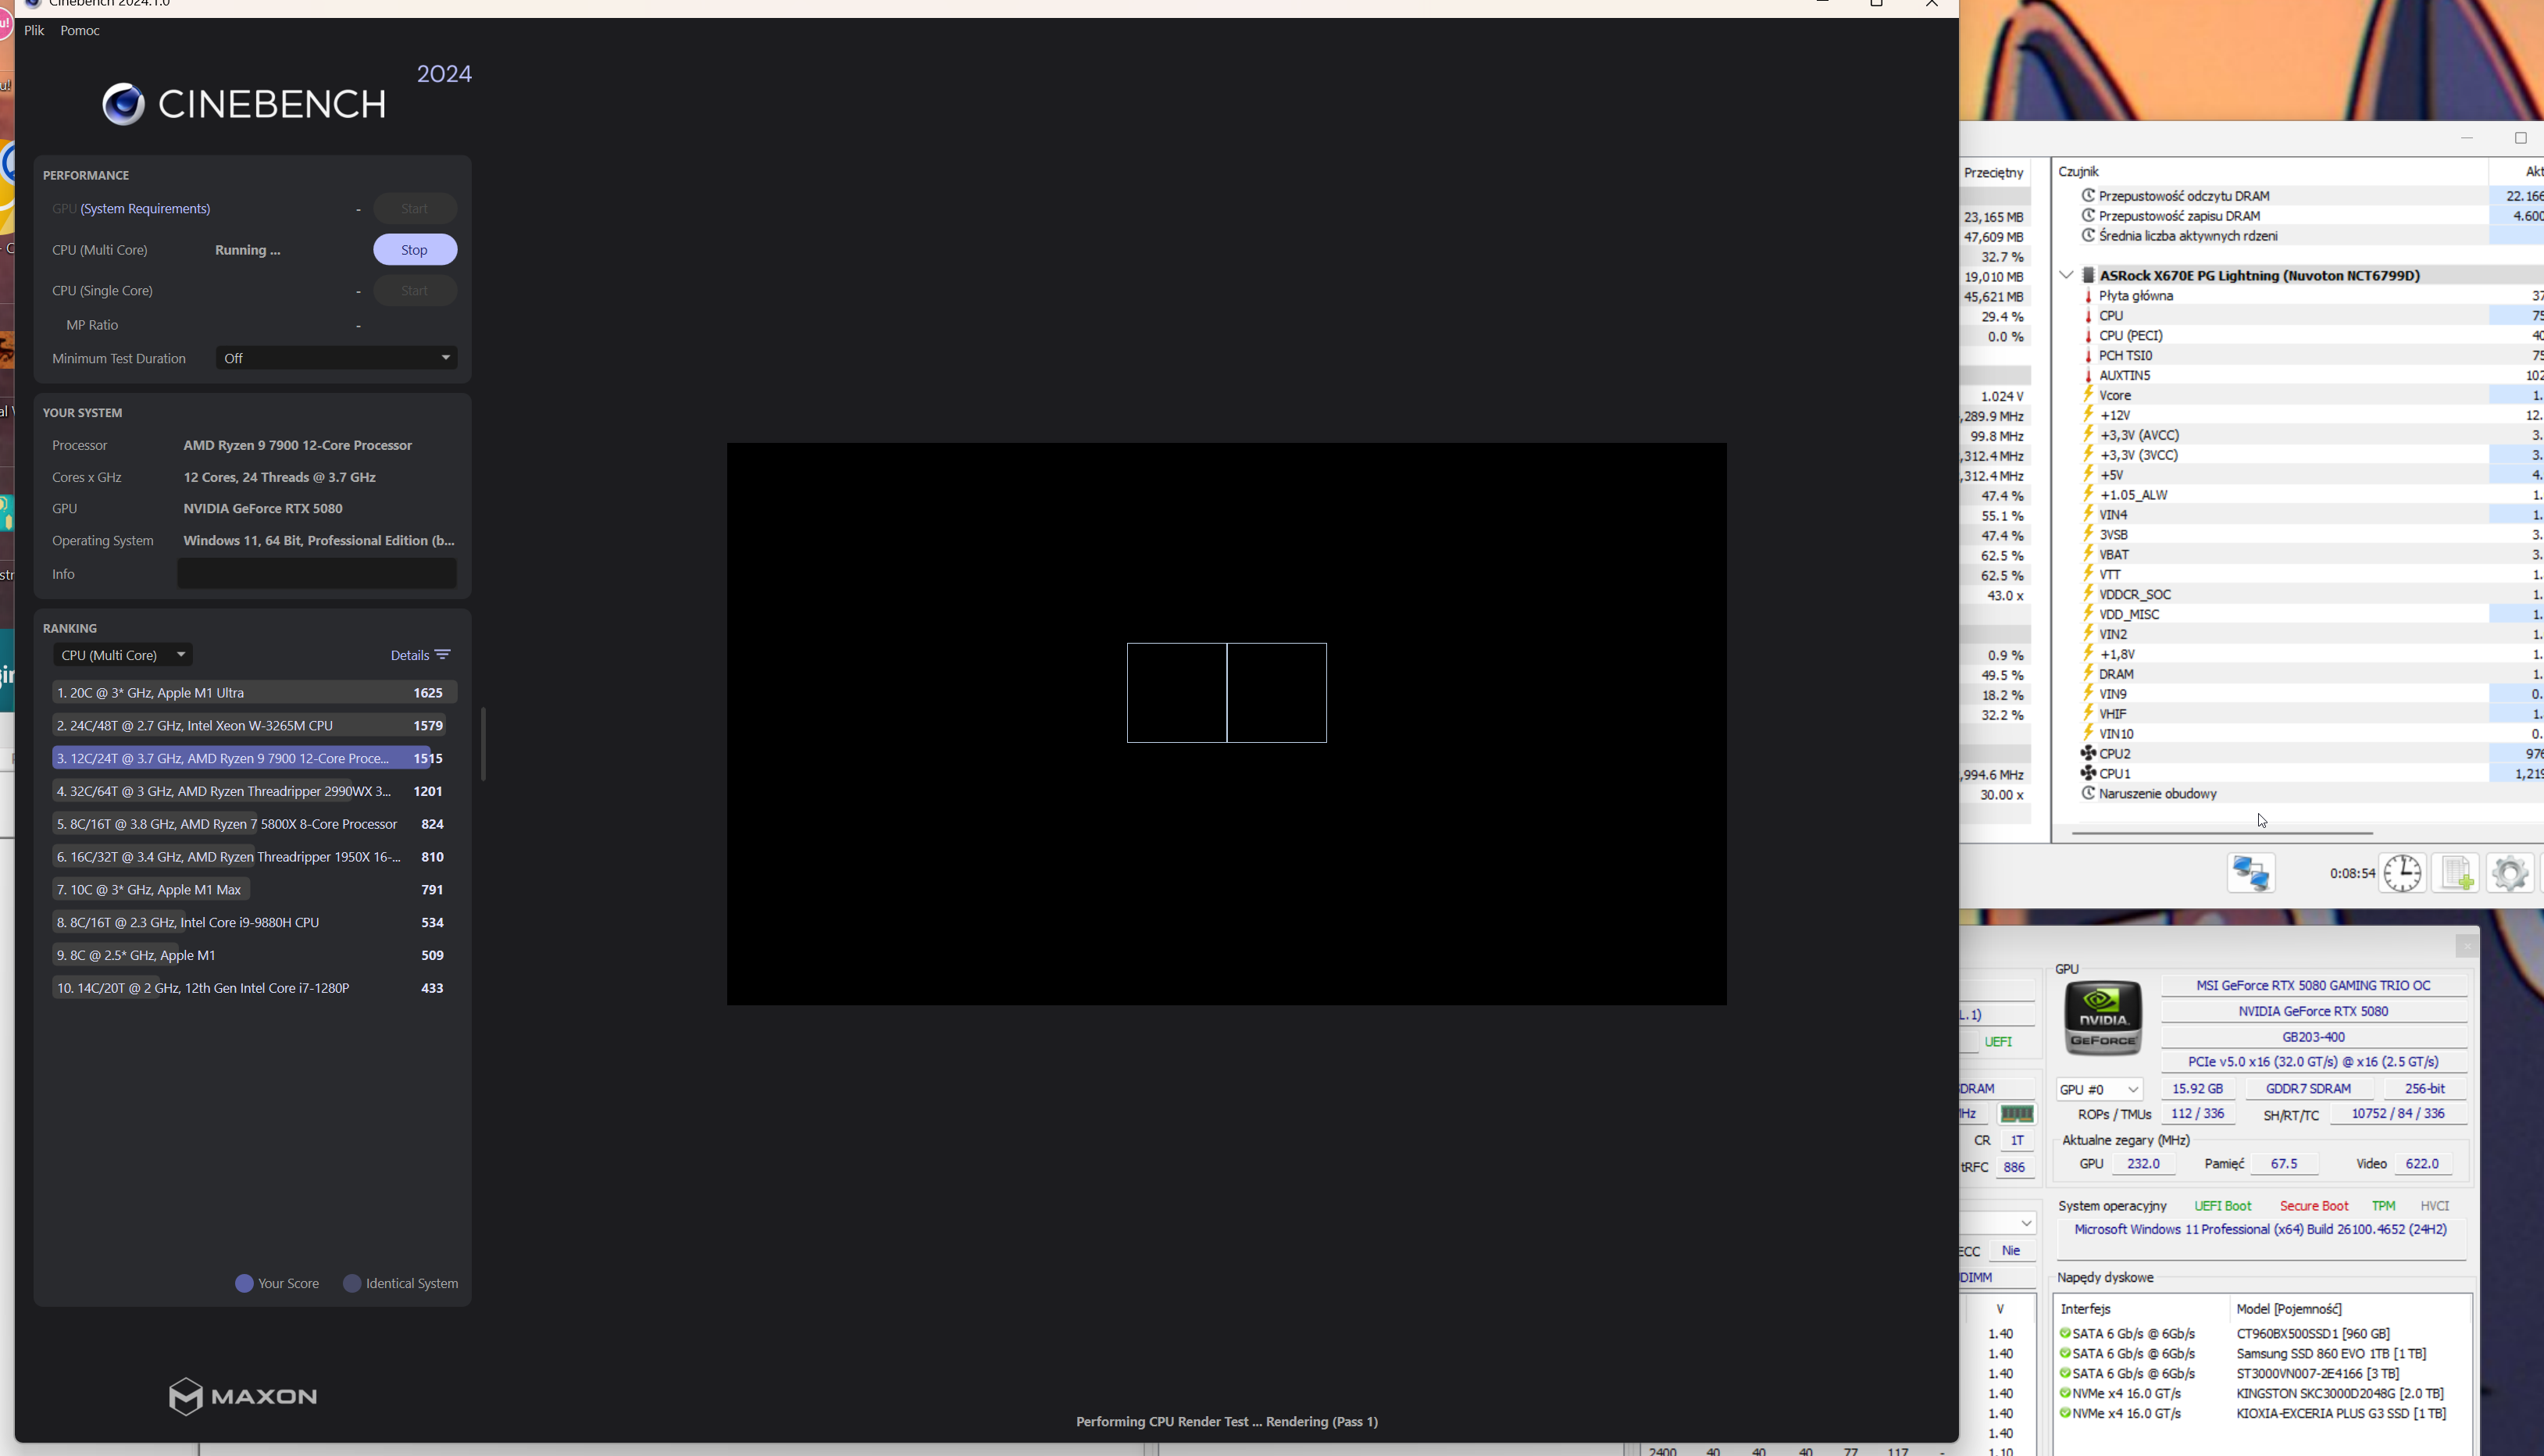Click the NVIDIA GeForce logo image
2544x1456 pixels.
(x=2102, y=1018)
